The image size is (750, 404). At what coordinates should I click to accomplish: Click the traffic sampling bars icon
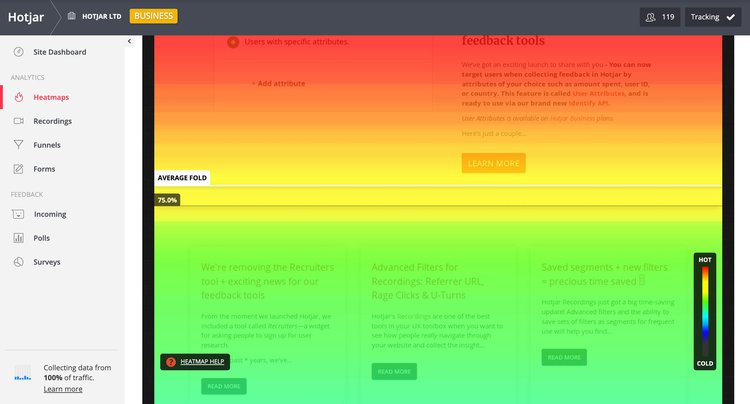[22, 373]
